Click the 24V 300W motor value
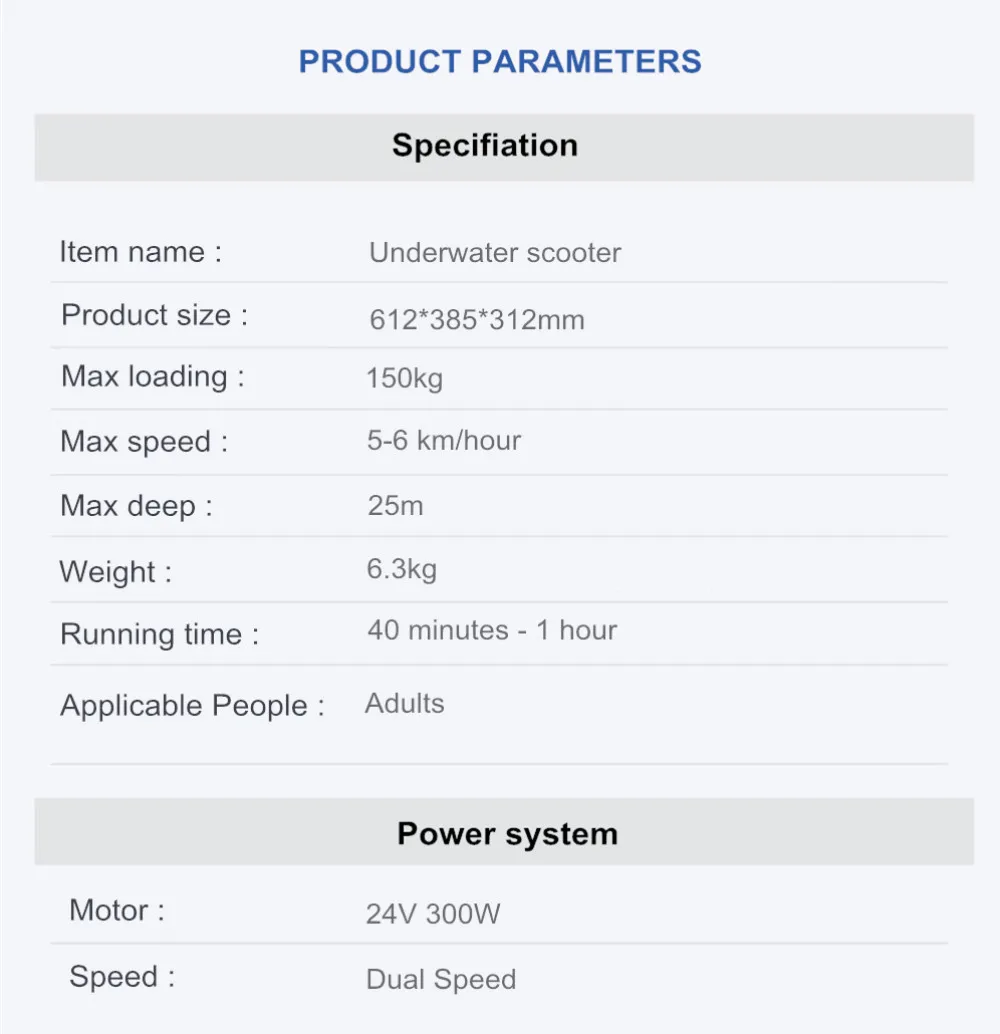 pos(433,914)
